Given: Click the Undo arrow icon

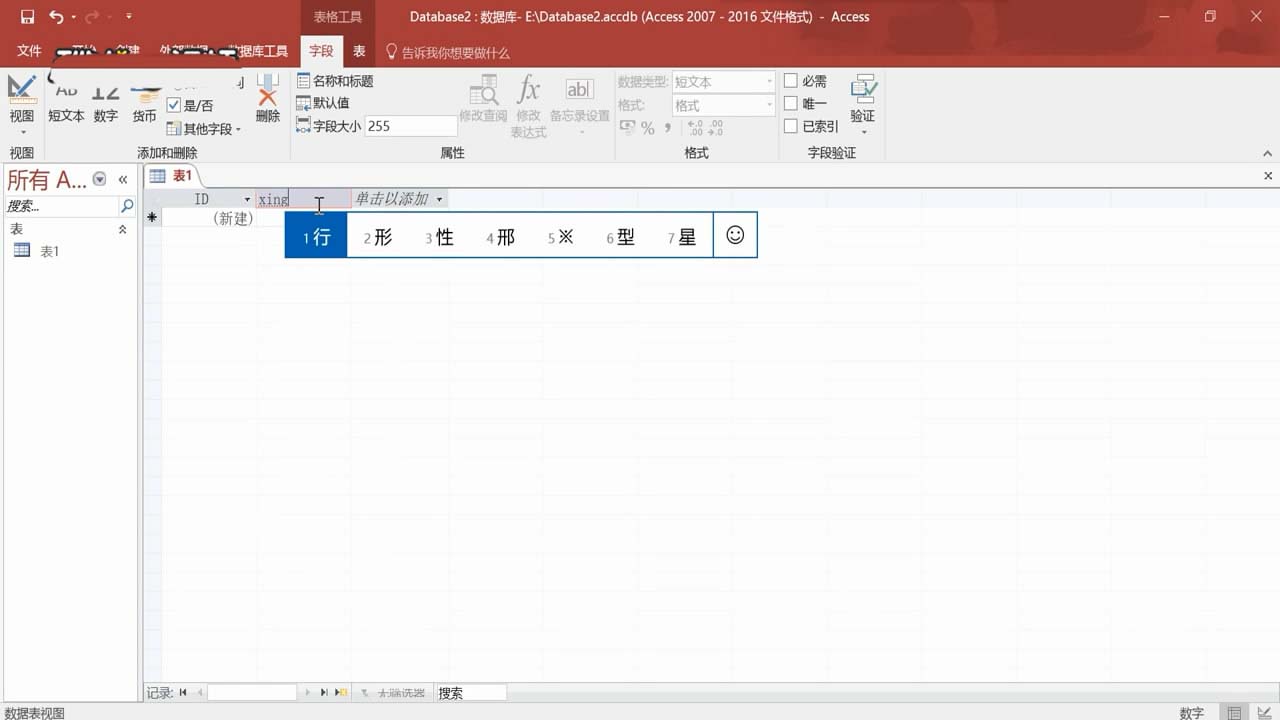Looking at the screenshot, I should 56,17.
